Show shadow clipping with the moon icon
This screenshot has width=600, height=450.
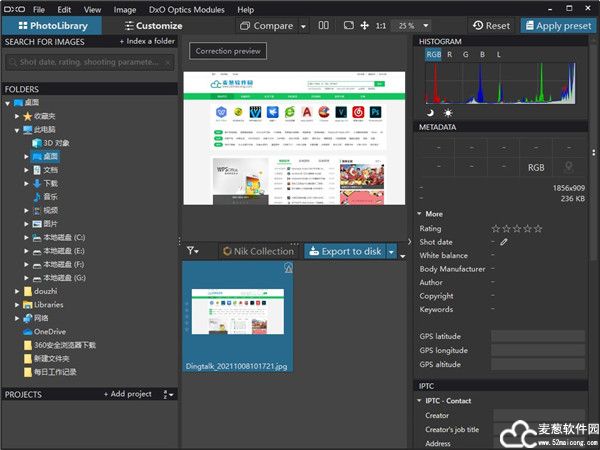click(x=431, y=112)
